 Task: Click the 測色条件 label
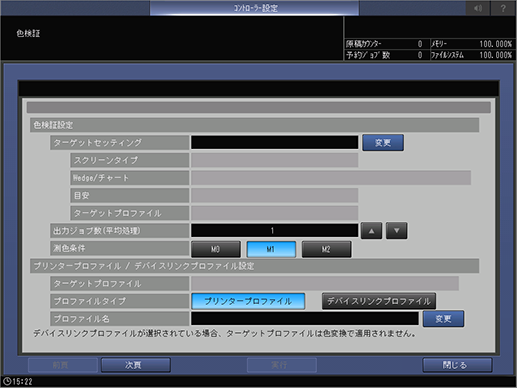pyautogui.click(x=120, y=248)
